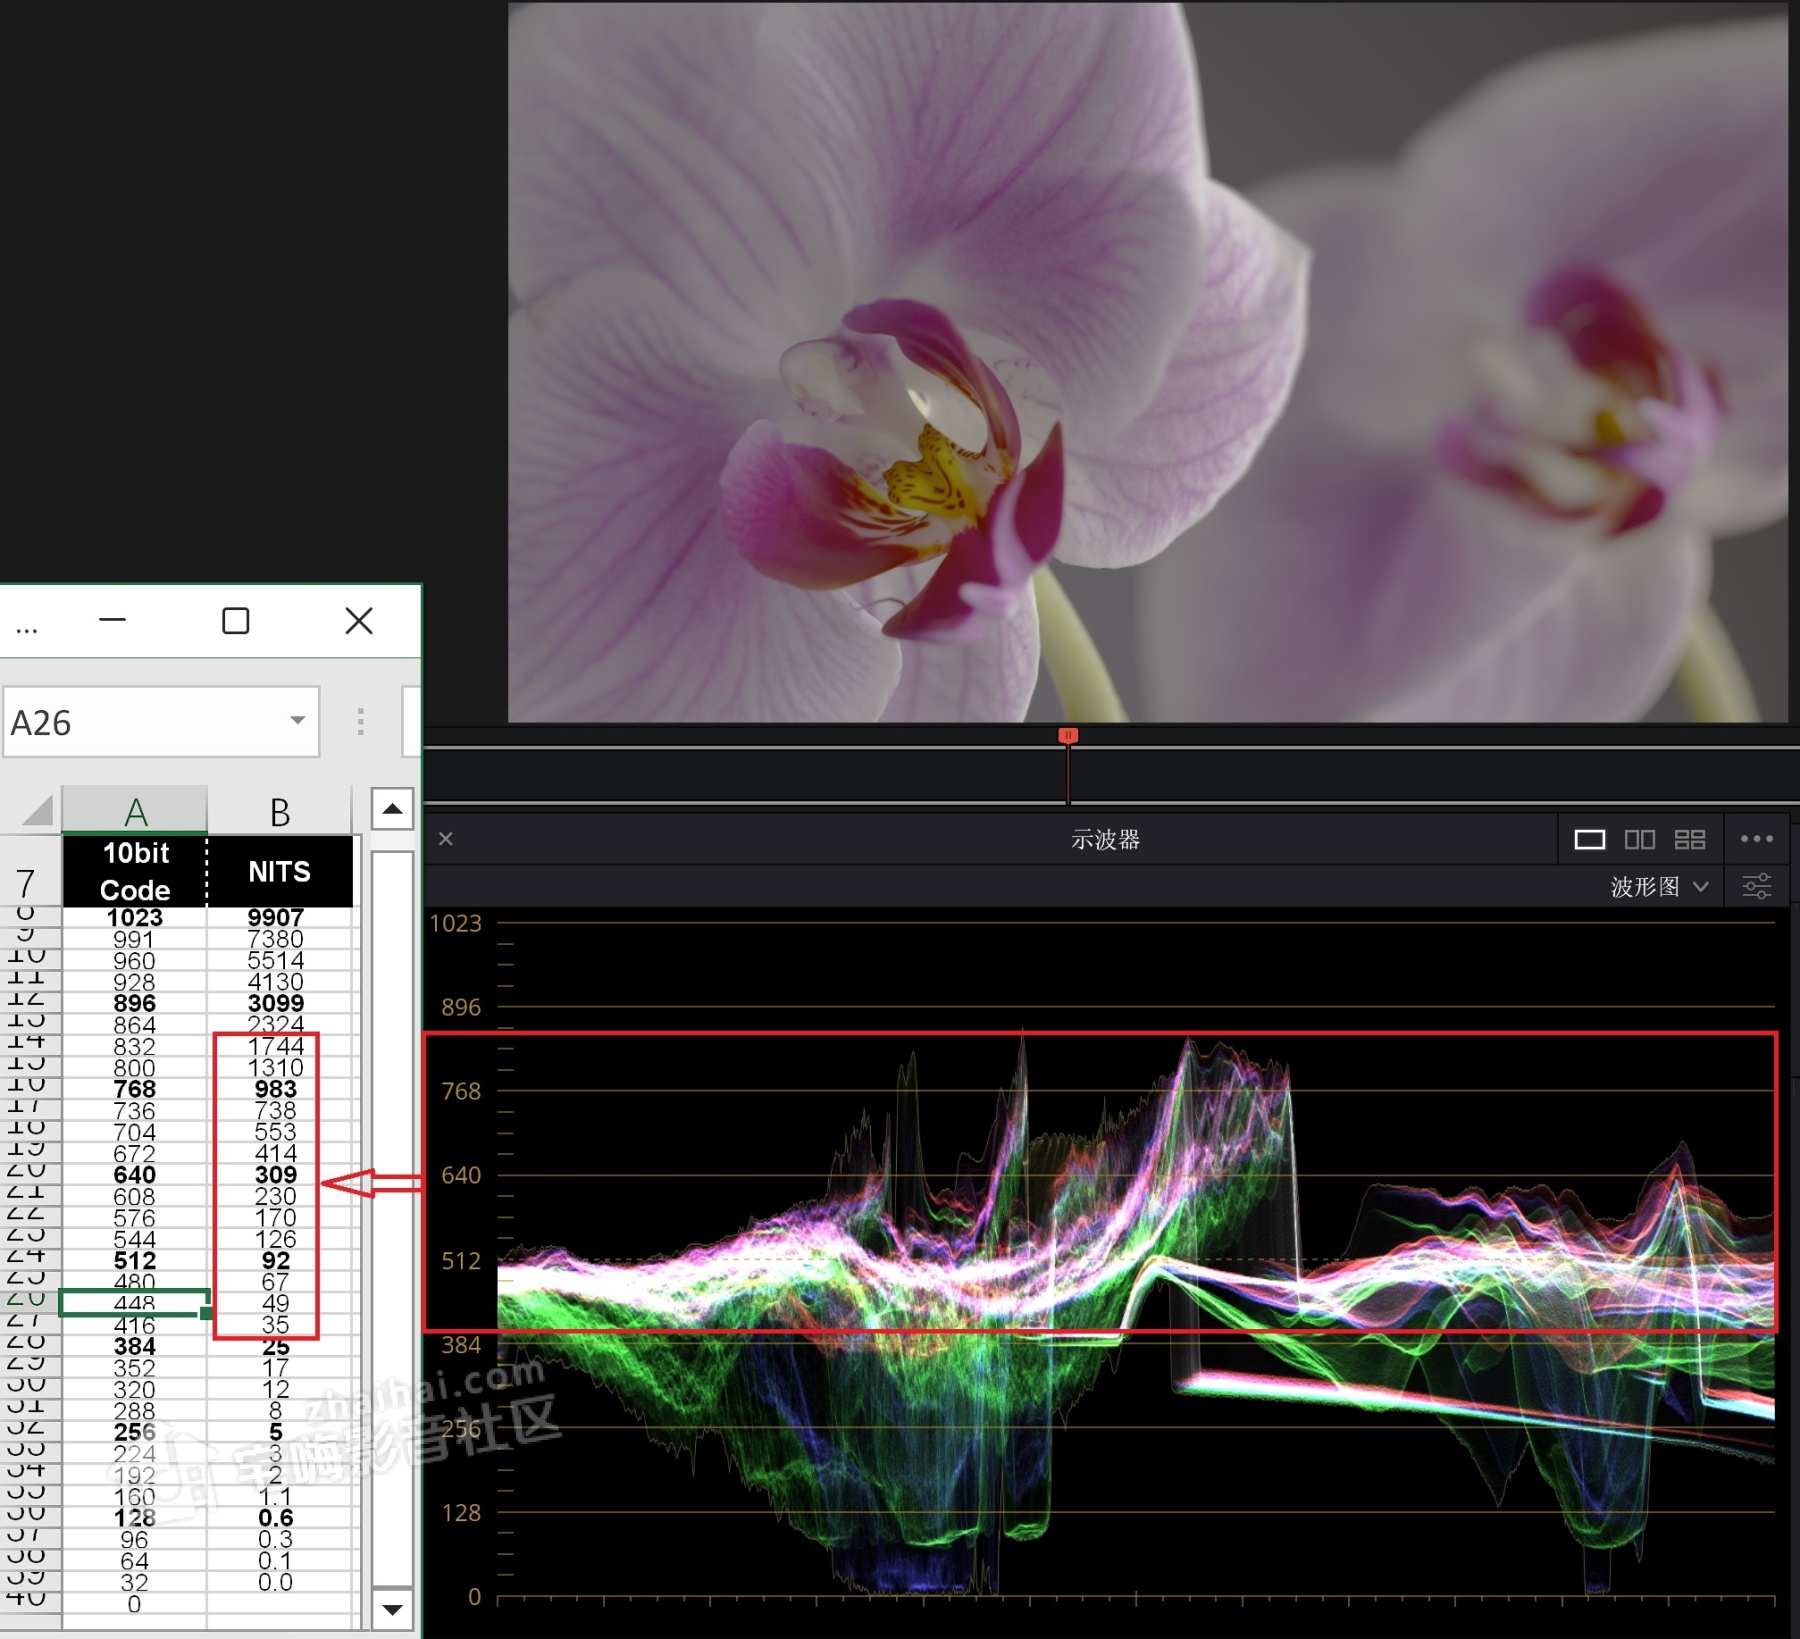The width and height of the screenshot is (1800, 1639).
Task: Select cell containing code value 512
Action: point(135,1261)
